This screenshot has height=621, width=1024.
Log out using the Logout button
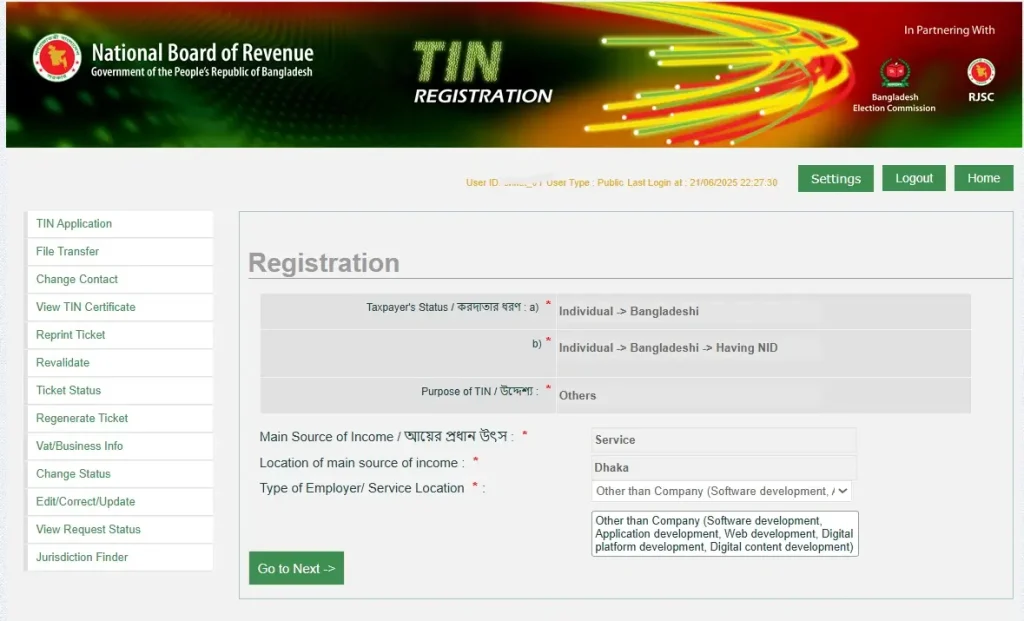pyautogui.click(x=914, y=178)
